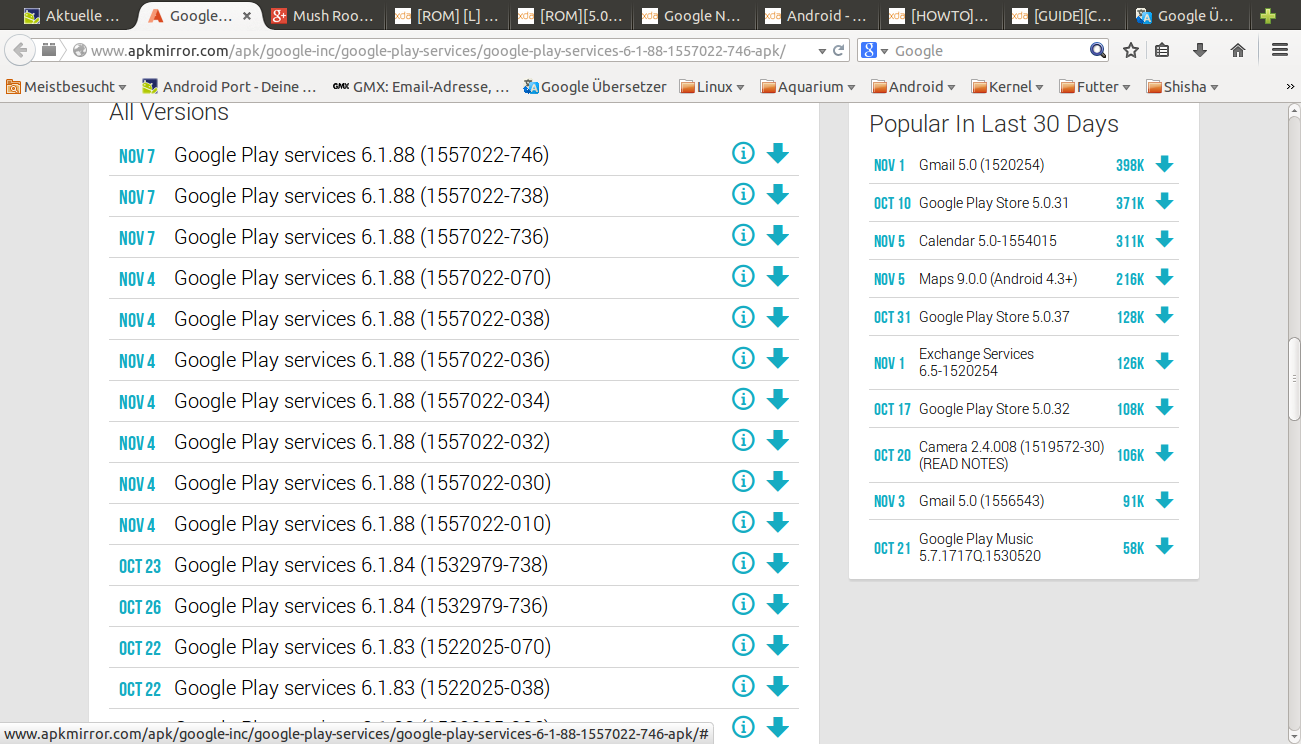Screen dimensions: 1301x744
Task: Switch to the Mush Roo... tab
Action: [x=322, y=16]
